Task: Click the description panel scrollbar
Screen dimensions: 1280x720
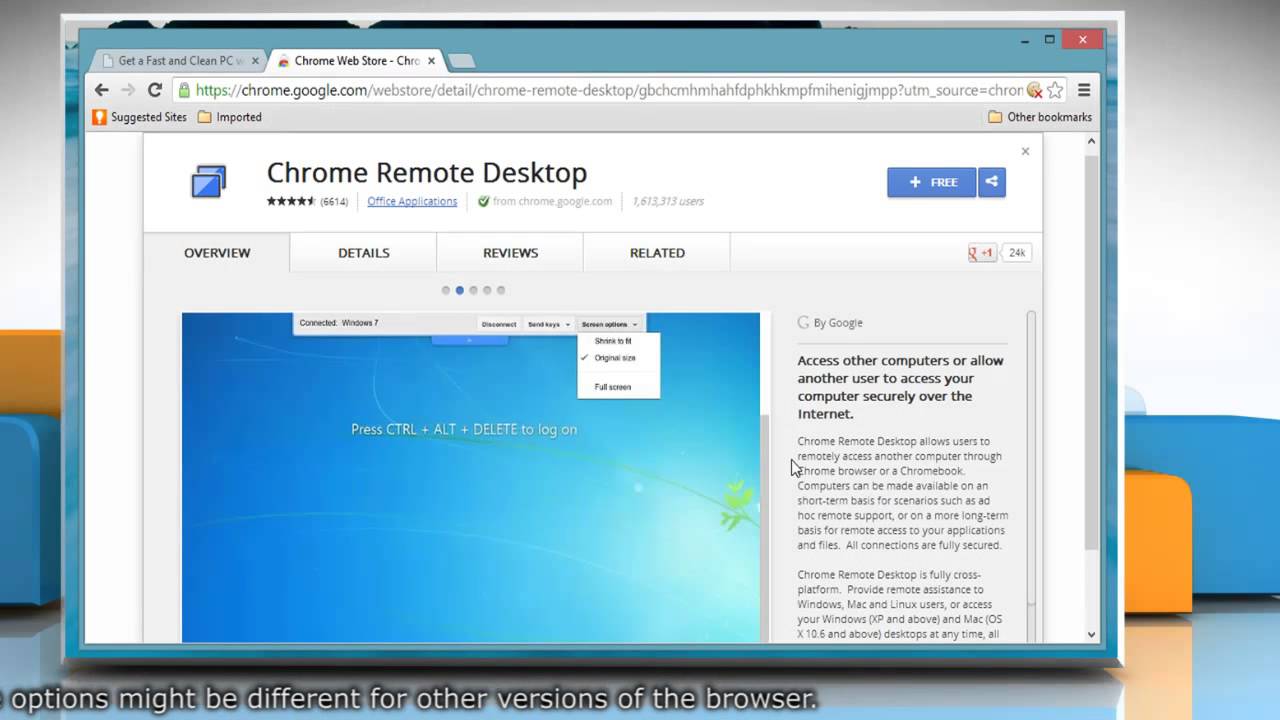Action: pyautogui.click(x=1031, y=460)
